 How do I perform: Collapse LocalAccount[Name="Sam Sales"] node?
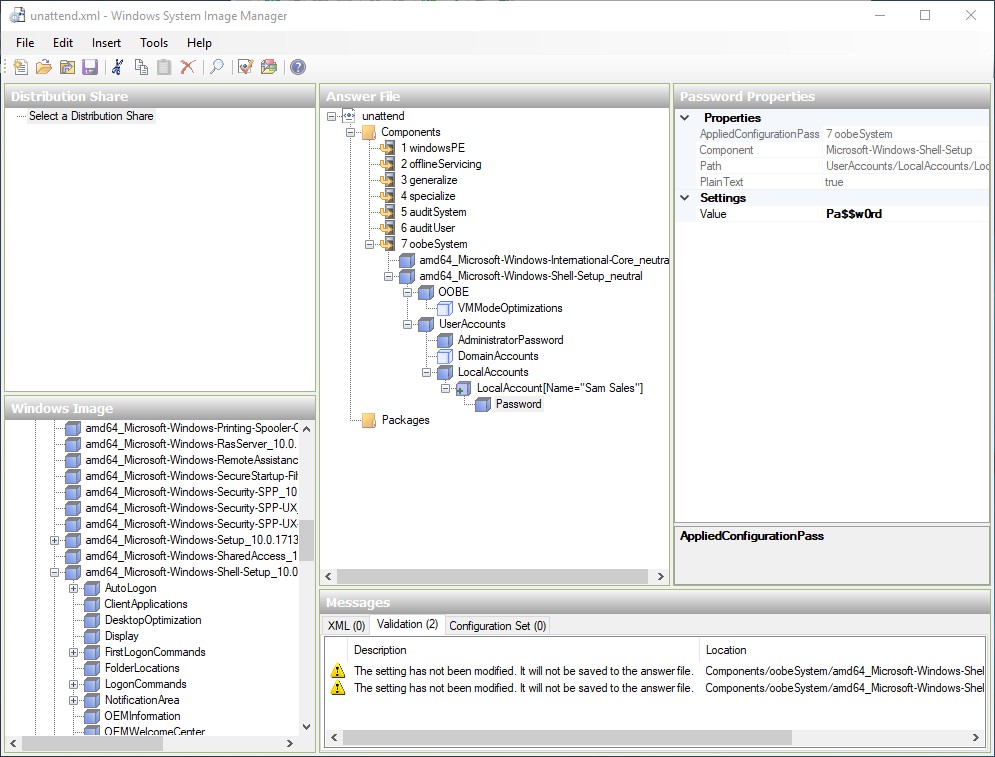[x=445, y=388]
